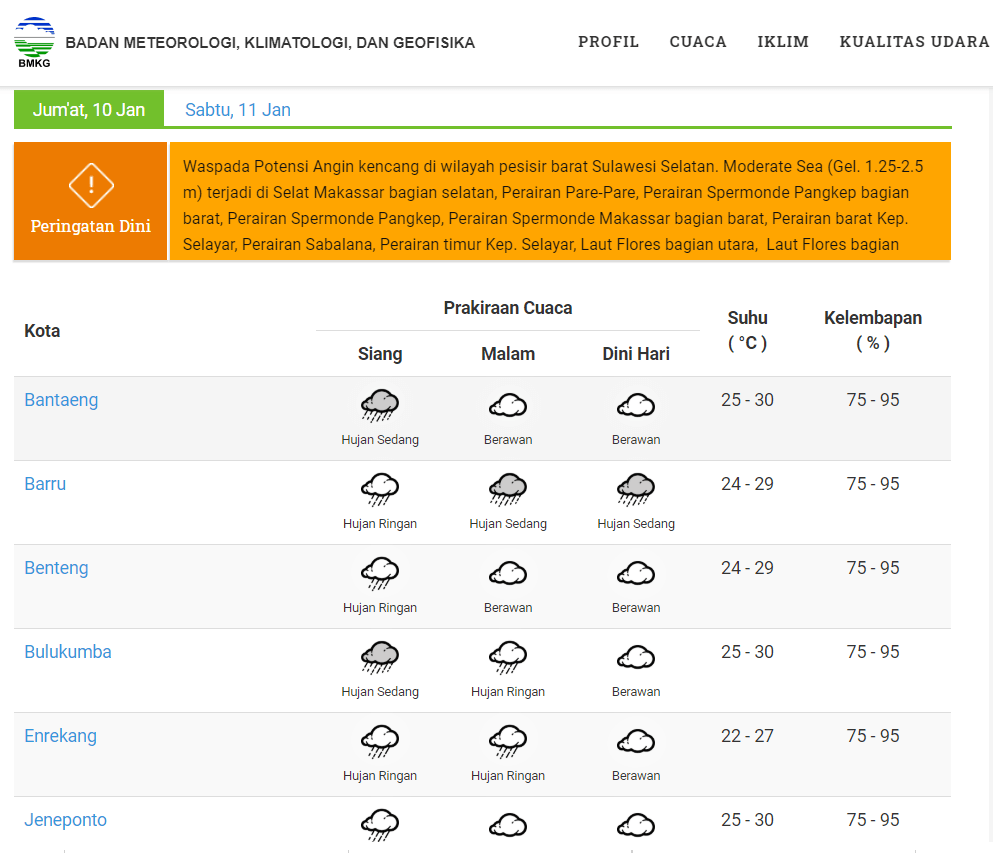
Task: Click the Badan Meteorologi agency title text
Action: coord(270,42)
